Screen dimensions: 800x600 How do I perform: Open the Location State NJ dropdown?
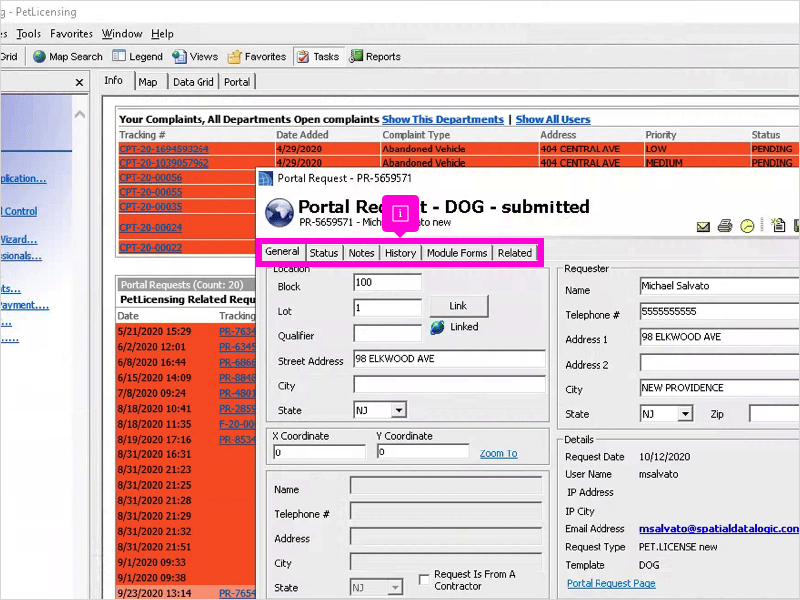click(x=399, y=410)
